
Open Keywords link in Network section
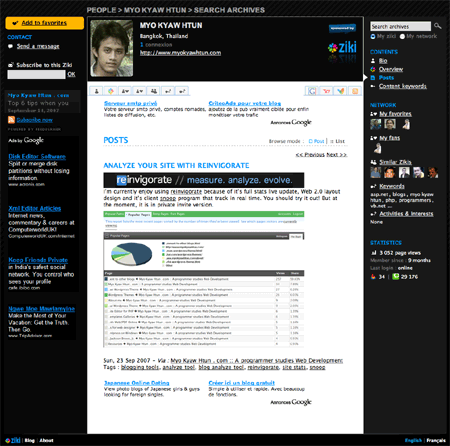tap(392, 186)
